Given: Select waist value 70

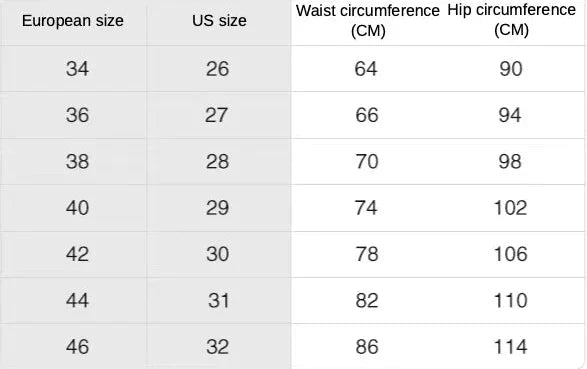Looking at the screenshot, I should coord(367,162).
